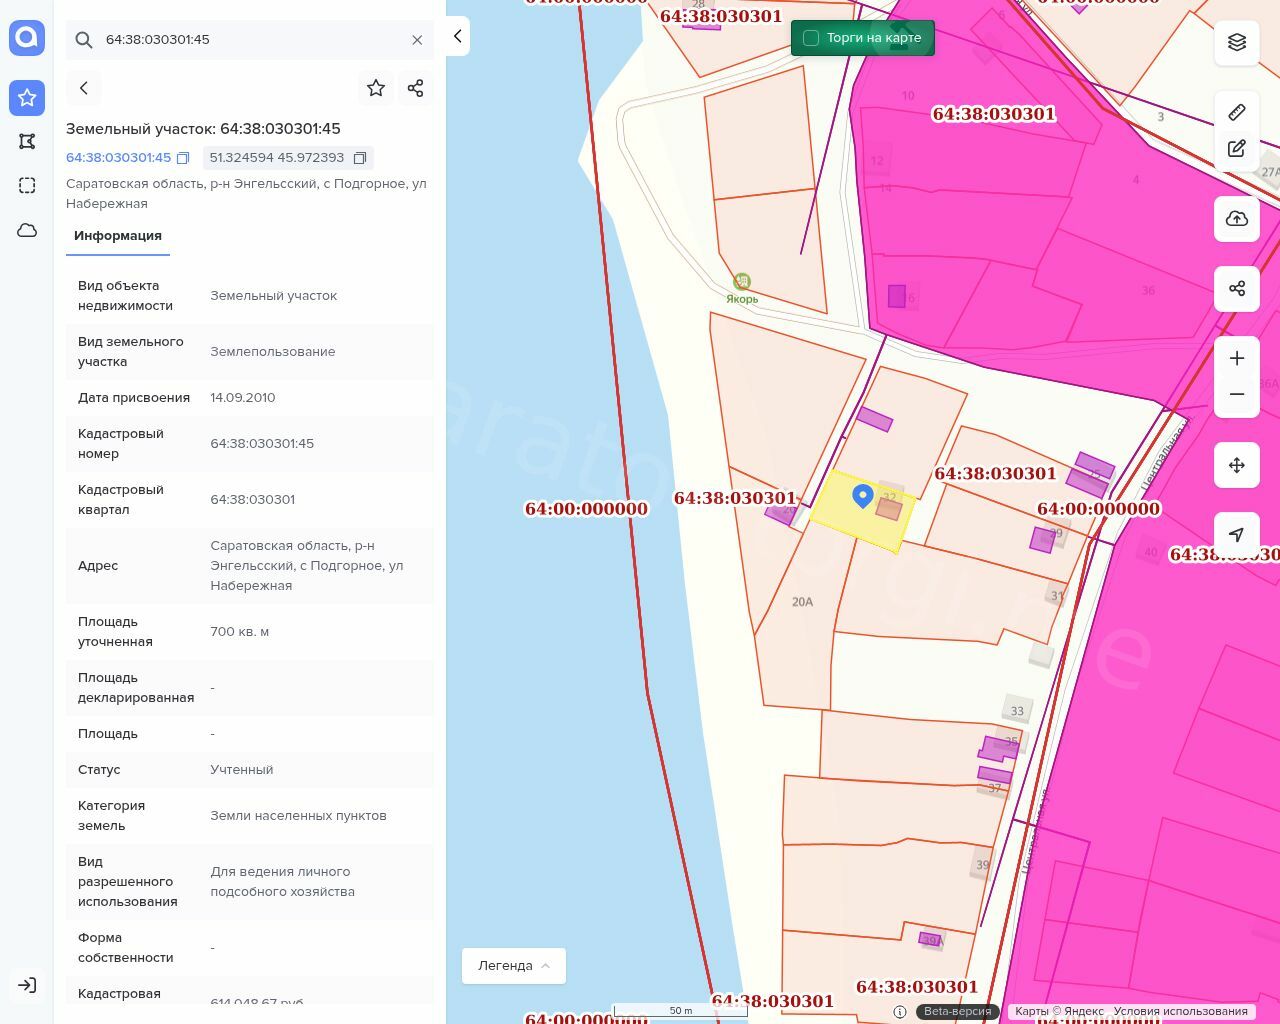
Task: Collapse the side info panel
Action: click(457, 36)
